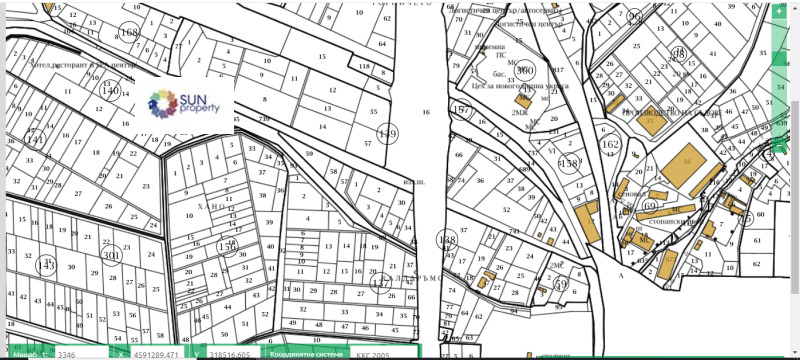Select circled block number 157

[461, 110]
